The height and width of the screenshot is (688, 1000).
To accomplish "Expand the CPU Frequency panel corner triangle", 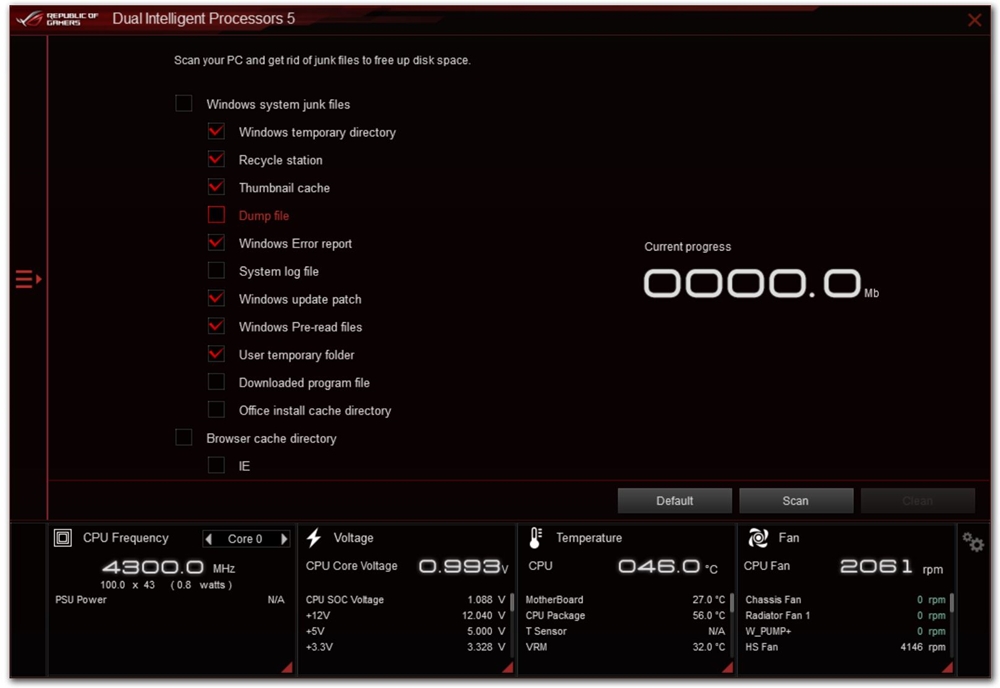I will click(x=287, y=667).
